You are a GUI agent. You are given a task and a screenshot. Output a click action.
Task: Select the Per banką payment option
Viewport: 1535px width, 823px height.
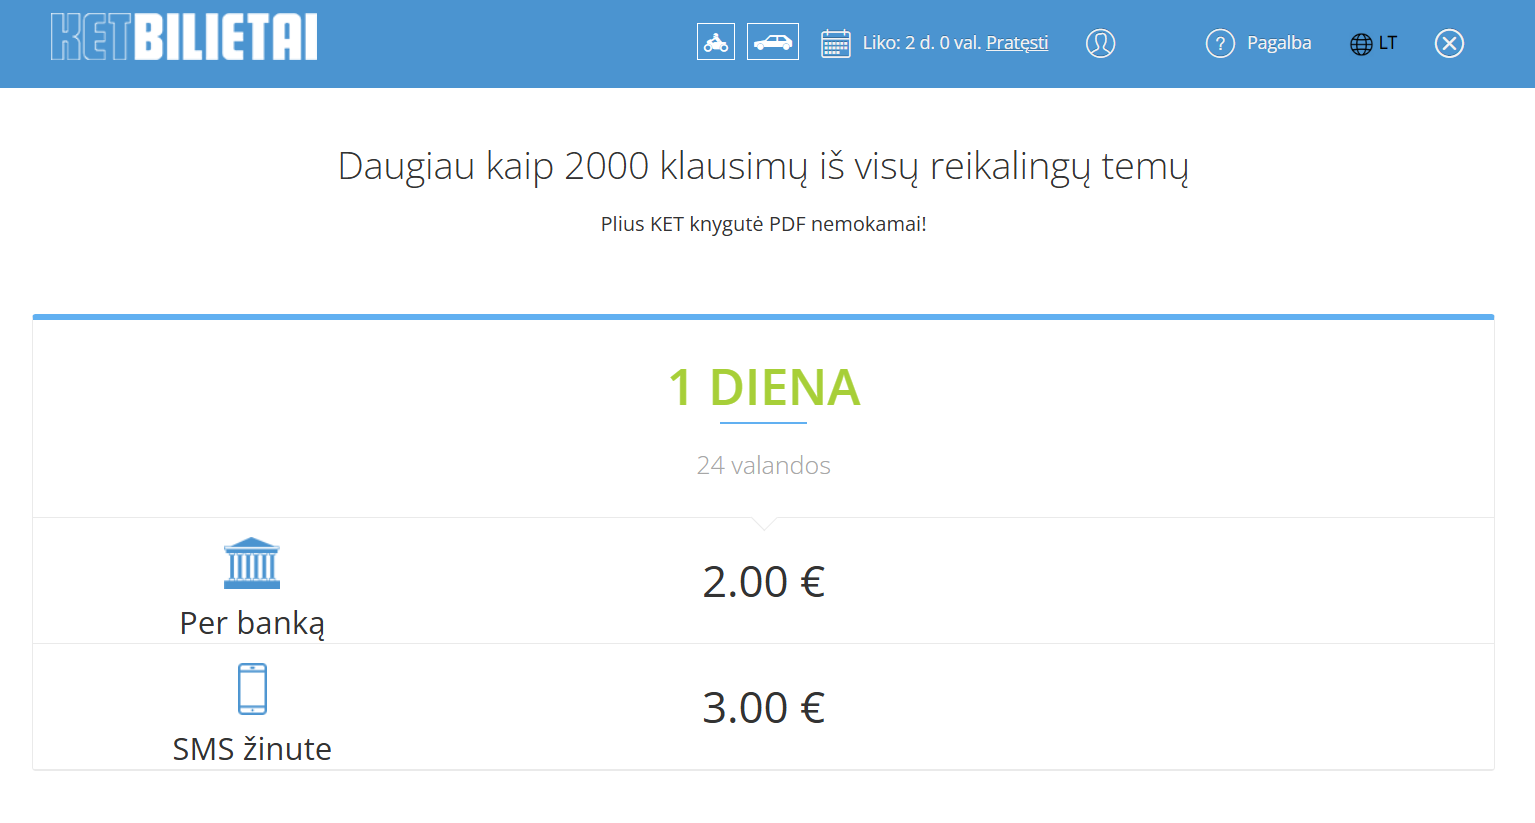(252, 623)
